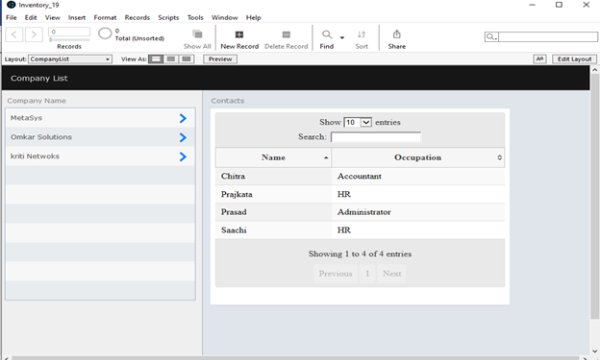Click the Share toolbar icon
Screen dimensions: 600x360
397,34
